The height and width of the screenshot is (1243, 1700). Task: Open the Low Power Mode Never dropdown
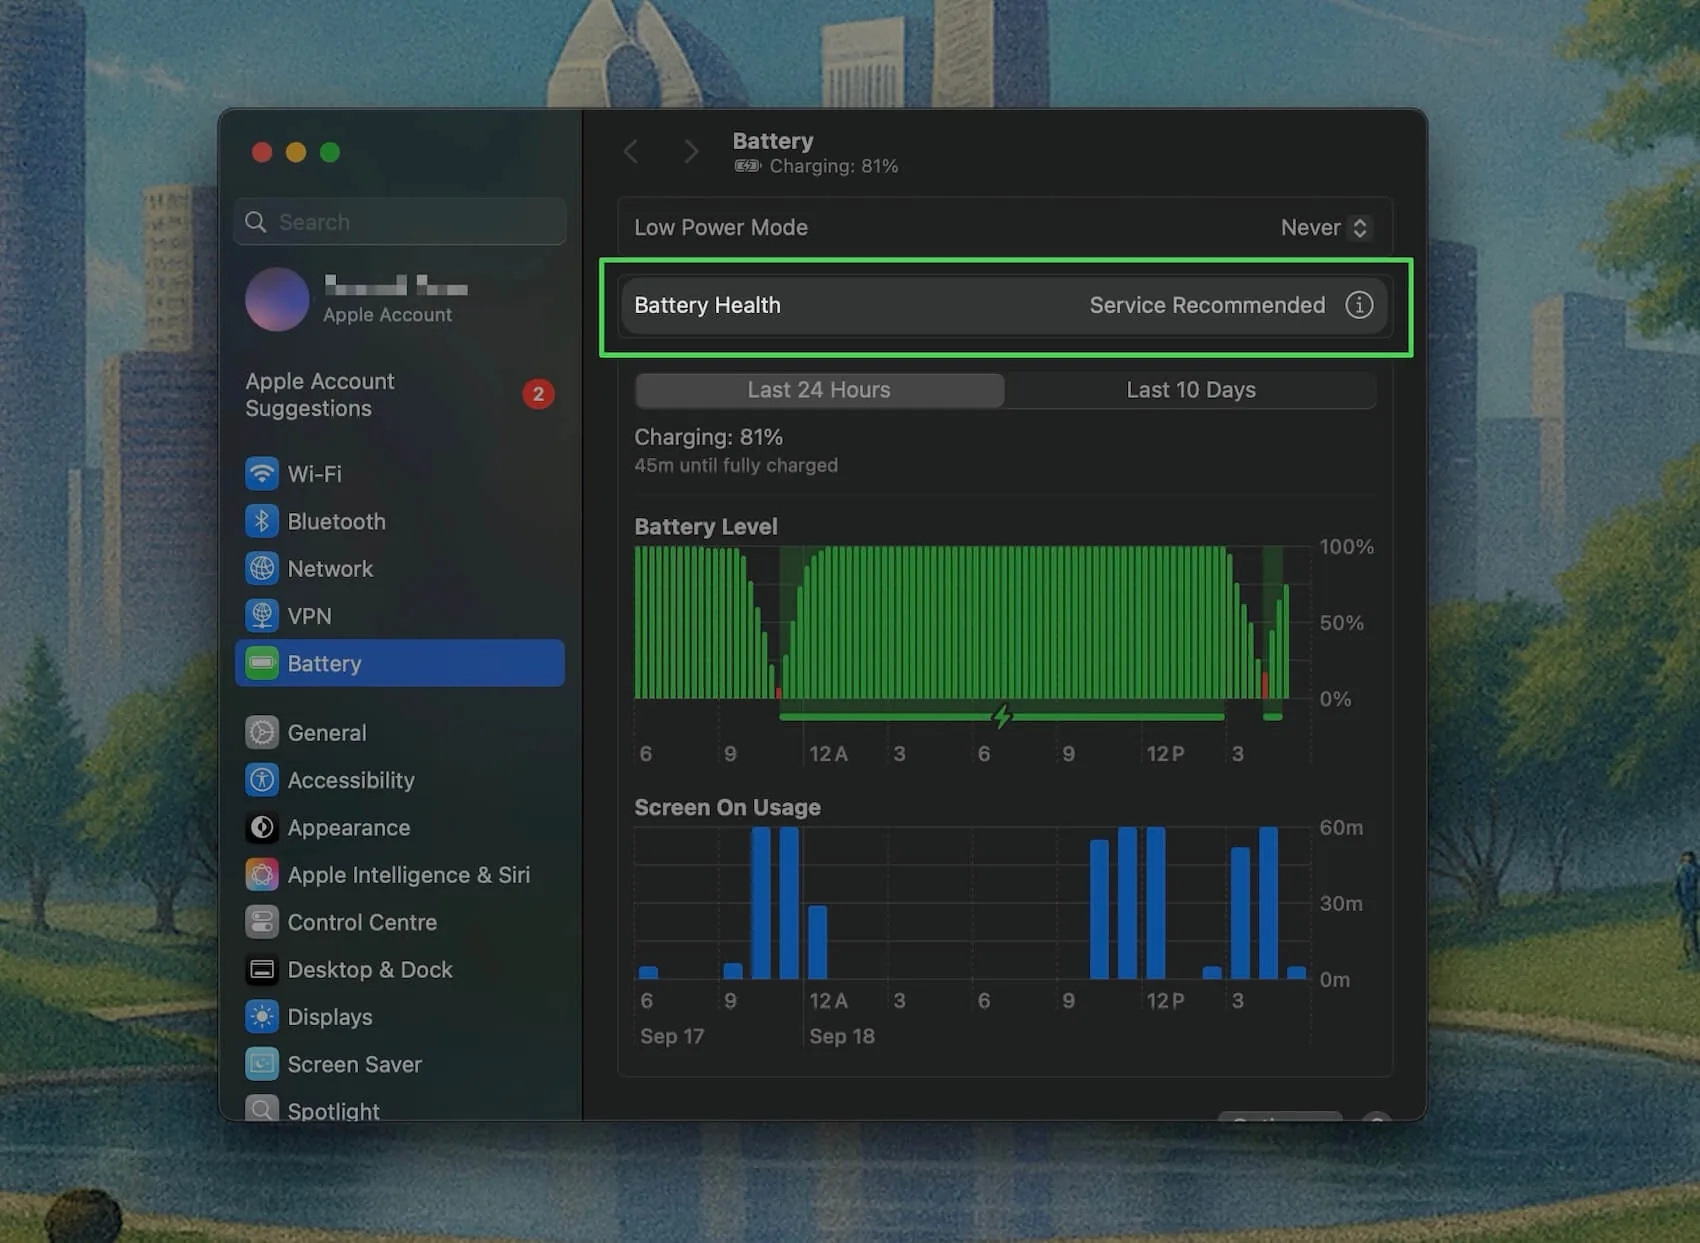[x=1325, y=227]
